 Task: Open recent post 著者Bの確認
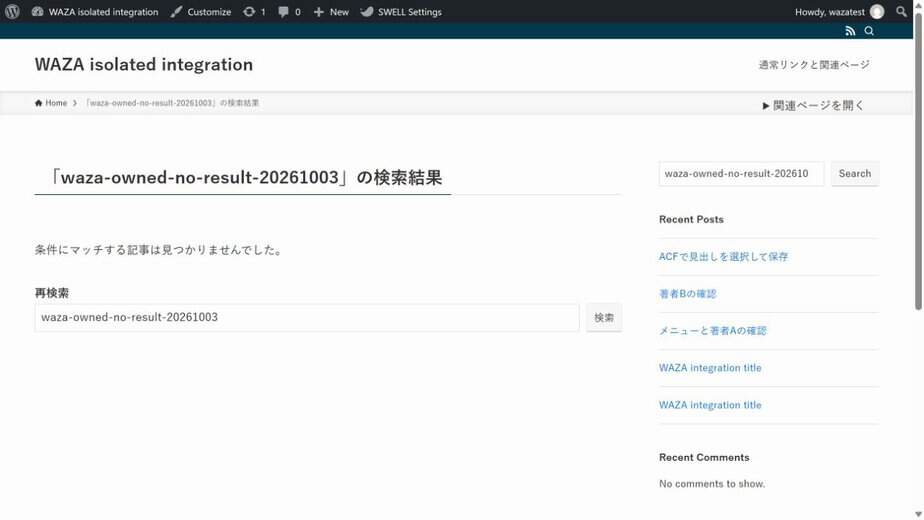687,294
